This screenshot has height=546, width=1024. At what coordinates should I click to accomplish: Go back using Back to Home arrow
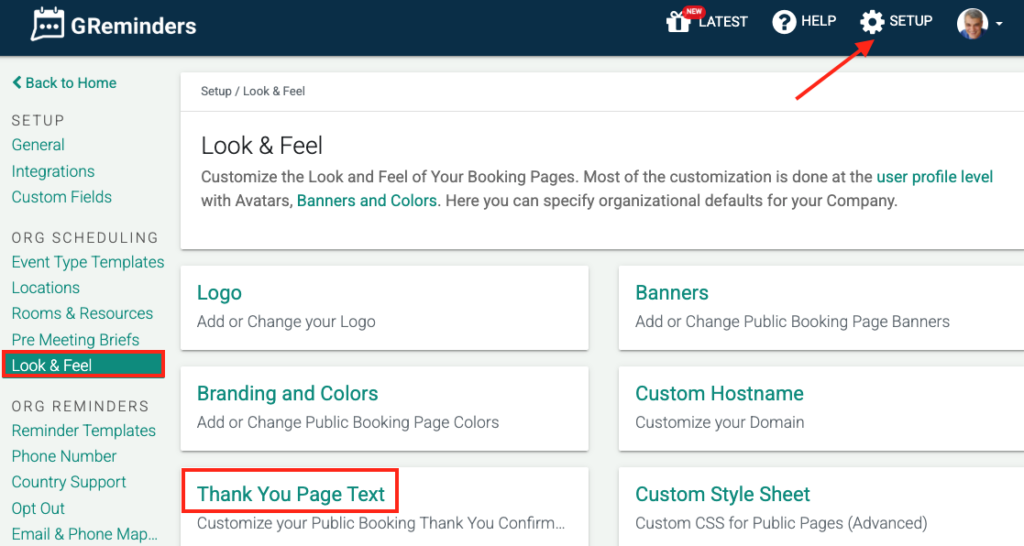pyautogui.click(x=18, y=83)
